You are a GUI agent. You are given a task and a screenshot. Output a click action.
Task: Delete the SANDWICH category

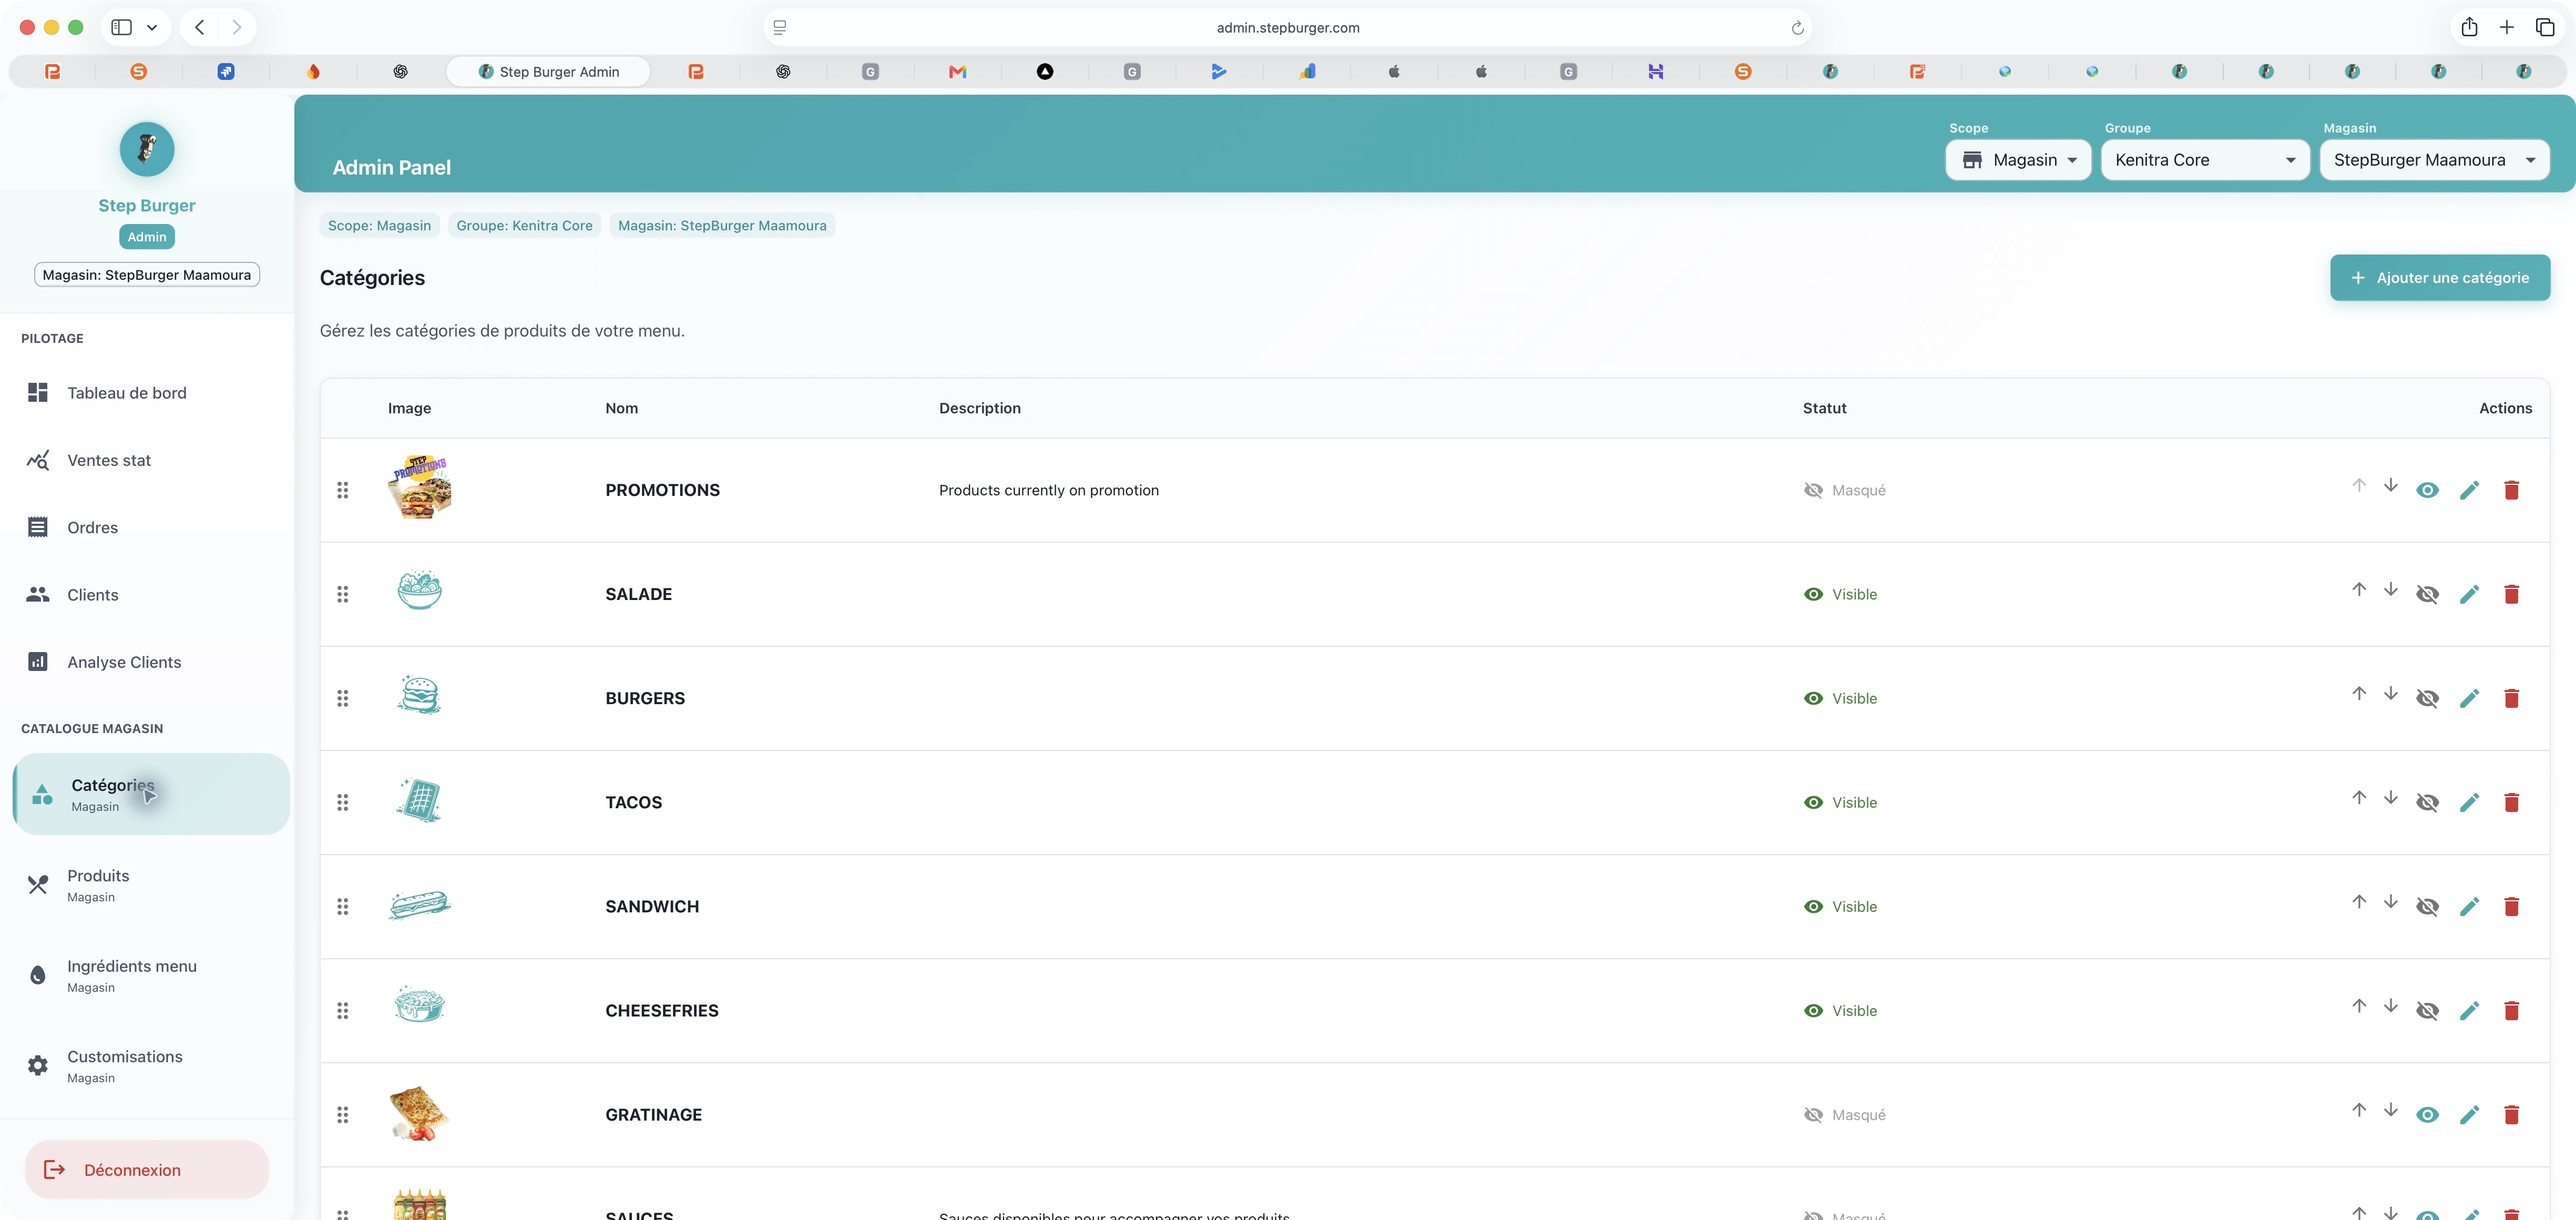2511,906
